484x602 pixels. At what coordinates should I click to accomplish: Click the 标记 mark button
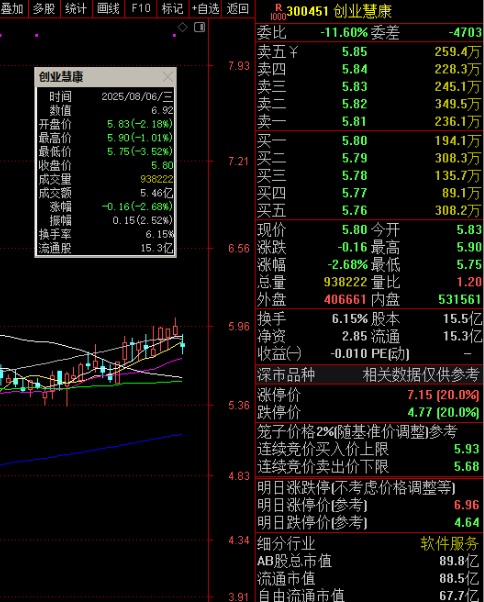[172, 8]
